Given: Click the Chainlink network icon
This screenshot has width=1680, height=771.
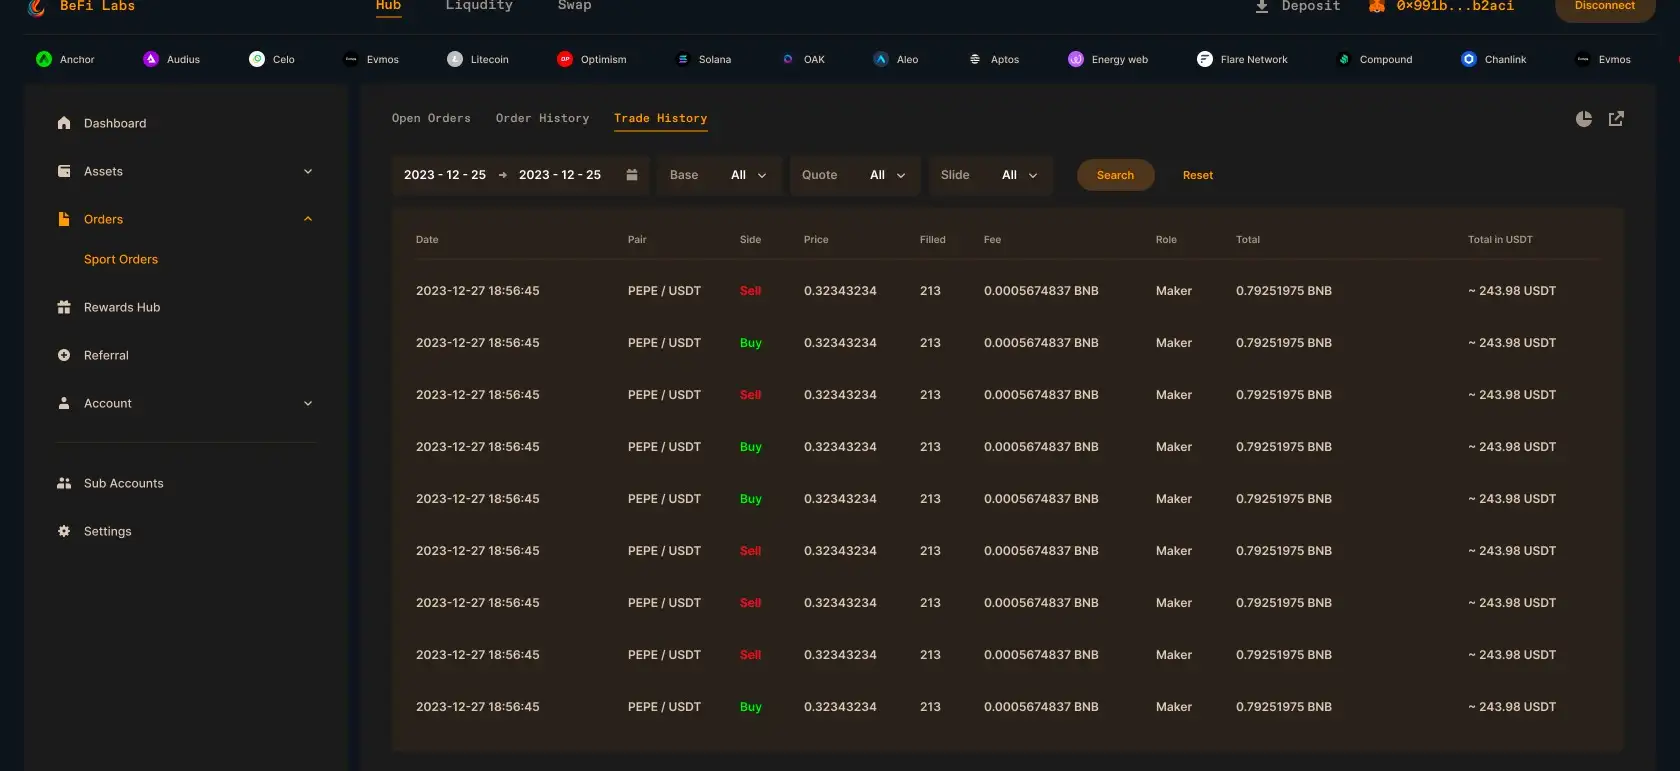Looking at the screenshot, I should pos(1468,59).
